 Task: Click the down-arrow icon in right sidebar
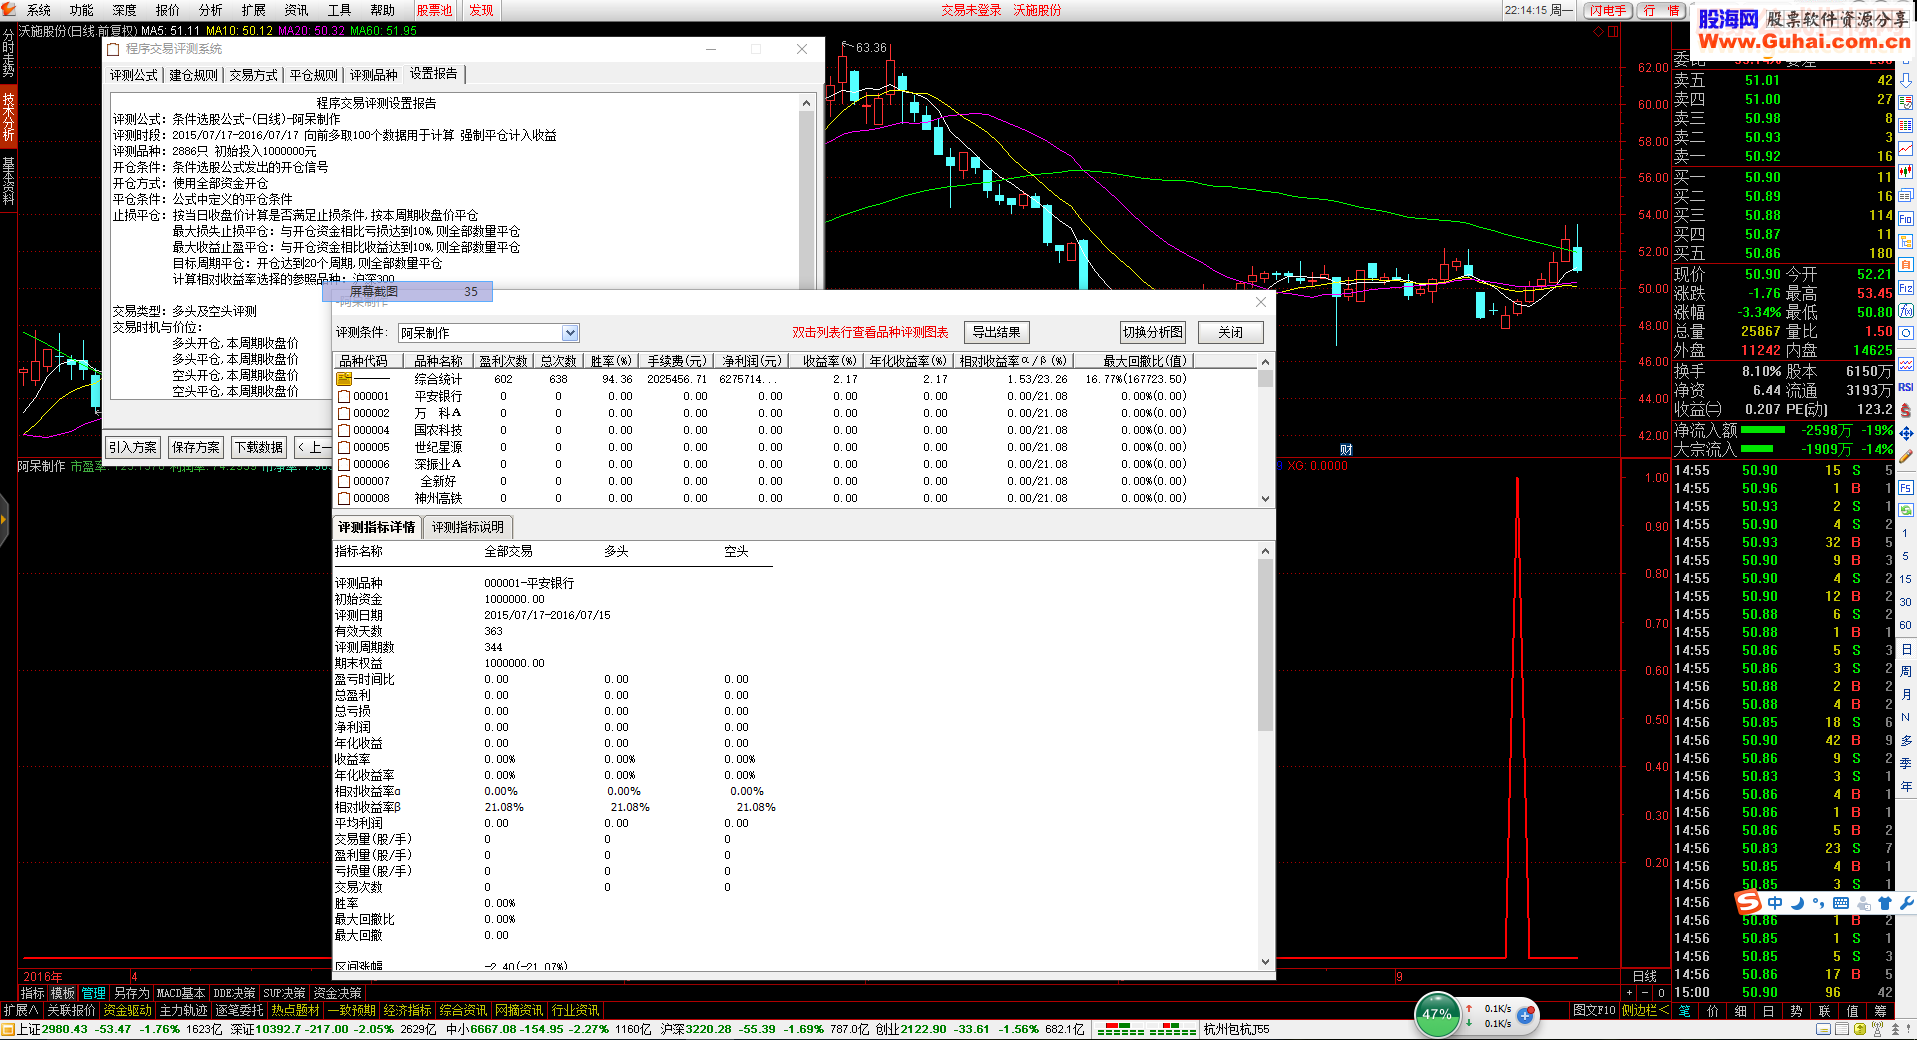coord(1905,79)
